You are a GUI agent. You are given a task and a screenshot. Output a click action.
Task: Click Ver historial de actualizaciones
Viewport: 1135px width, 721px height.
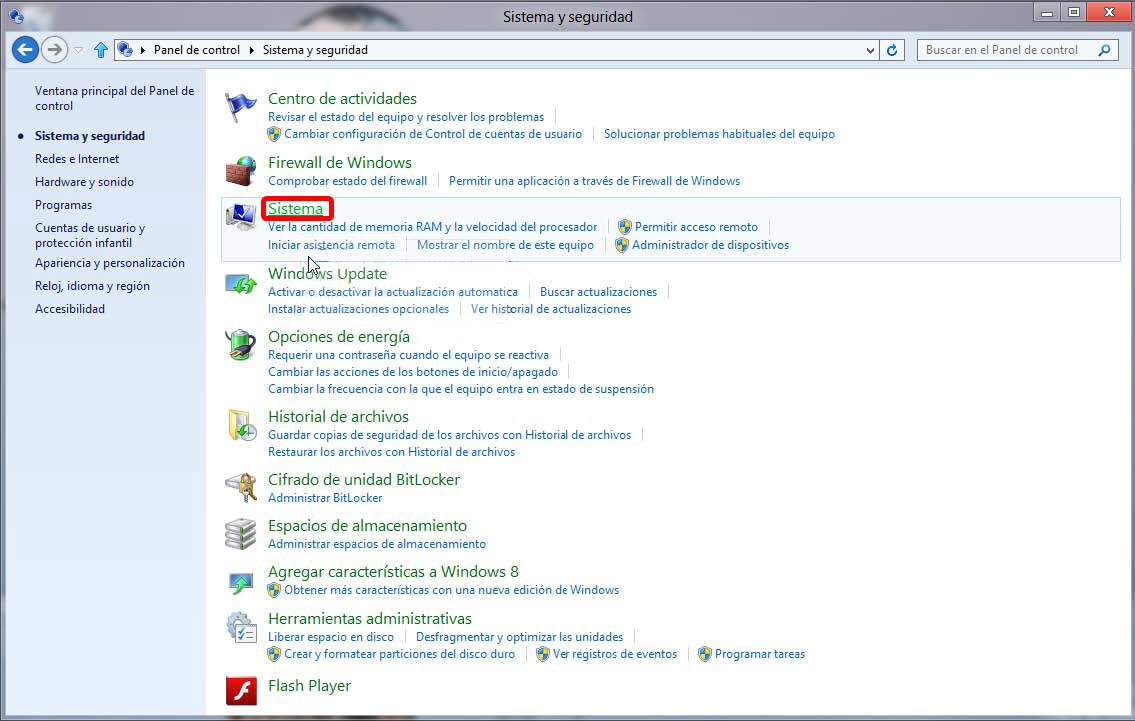pos(551,309)
